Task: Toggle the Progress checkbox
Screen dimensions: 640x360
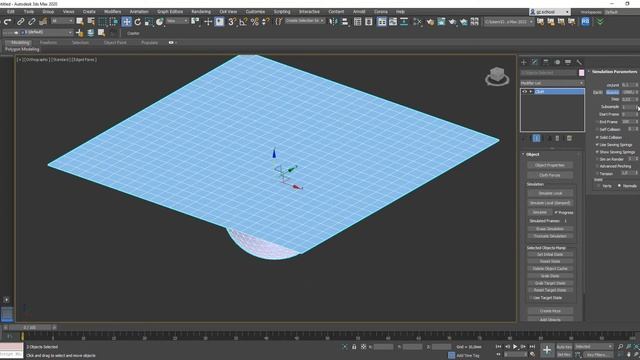Action: tap(556, 213)
